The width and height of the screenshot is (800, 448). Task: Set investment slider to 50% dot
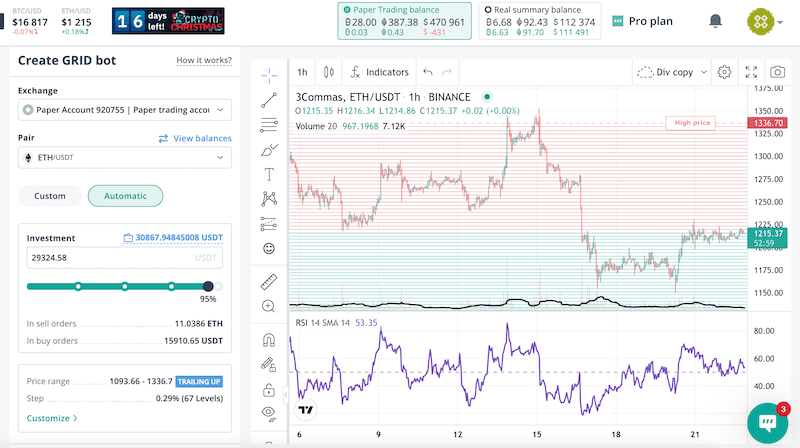click(x=125, y=286)
